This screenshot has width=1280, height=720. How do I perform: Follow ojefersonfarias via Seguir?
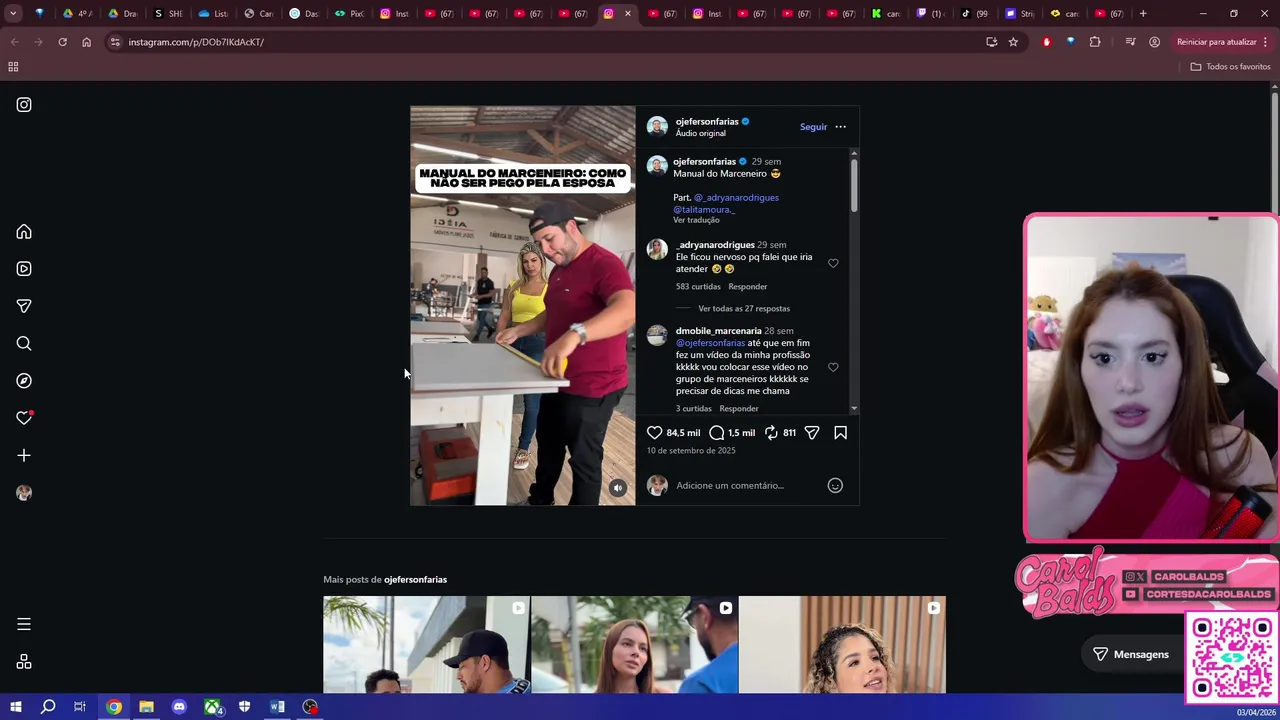pos(813,127)
